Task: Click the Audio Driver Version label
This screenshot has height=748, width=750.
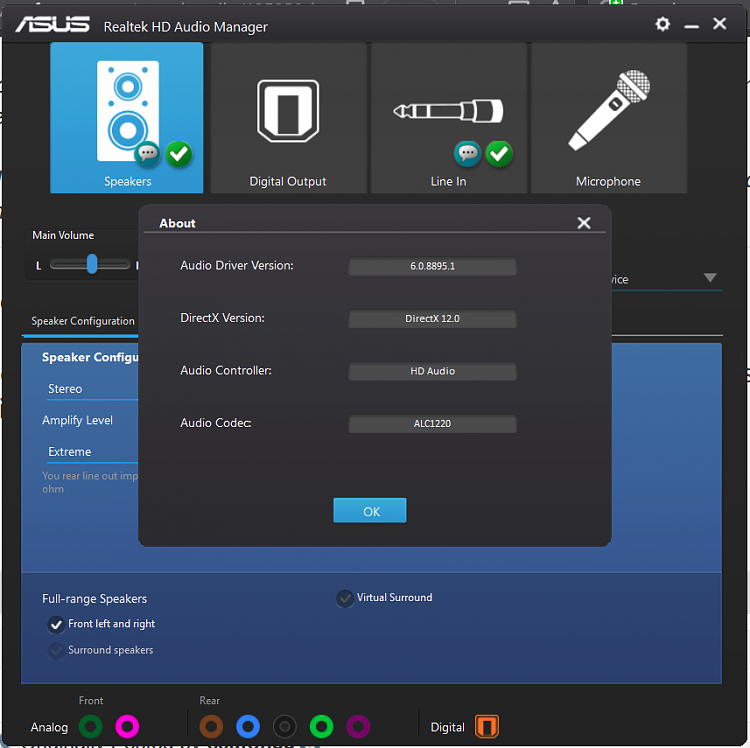Action: tap(237, 265)
